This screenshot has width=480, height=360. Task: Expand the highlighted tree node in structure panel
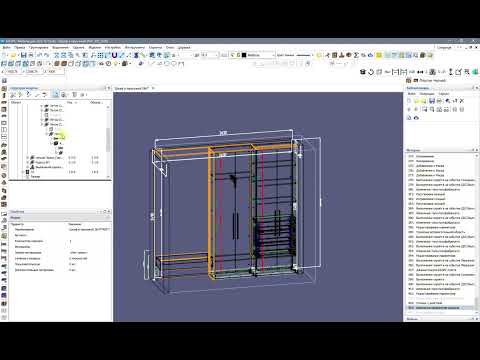46,134
